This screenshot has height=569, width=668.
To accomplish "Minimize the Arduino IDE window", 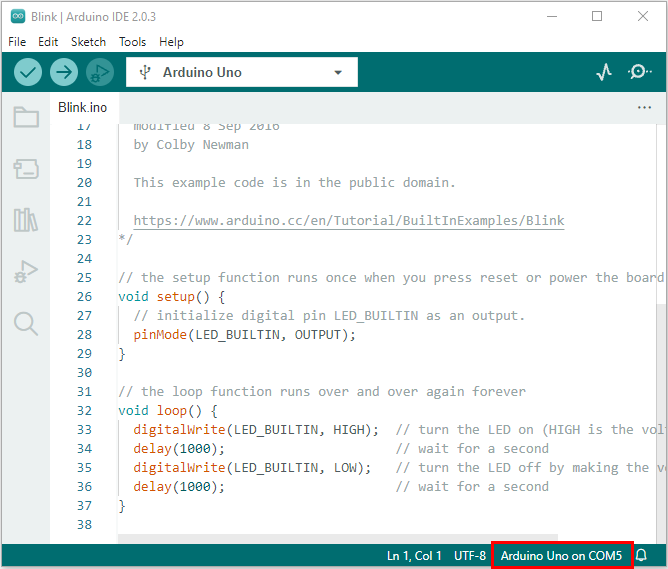I will point(552,17).
